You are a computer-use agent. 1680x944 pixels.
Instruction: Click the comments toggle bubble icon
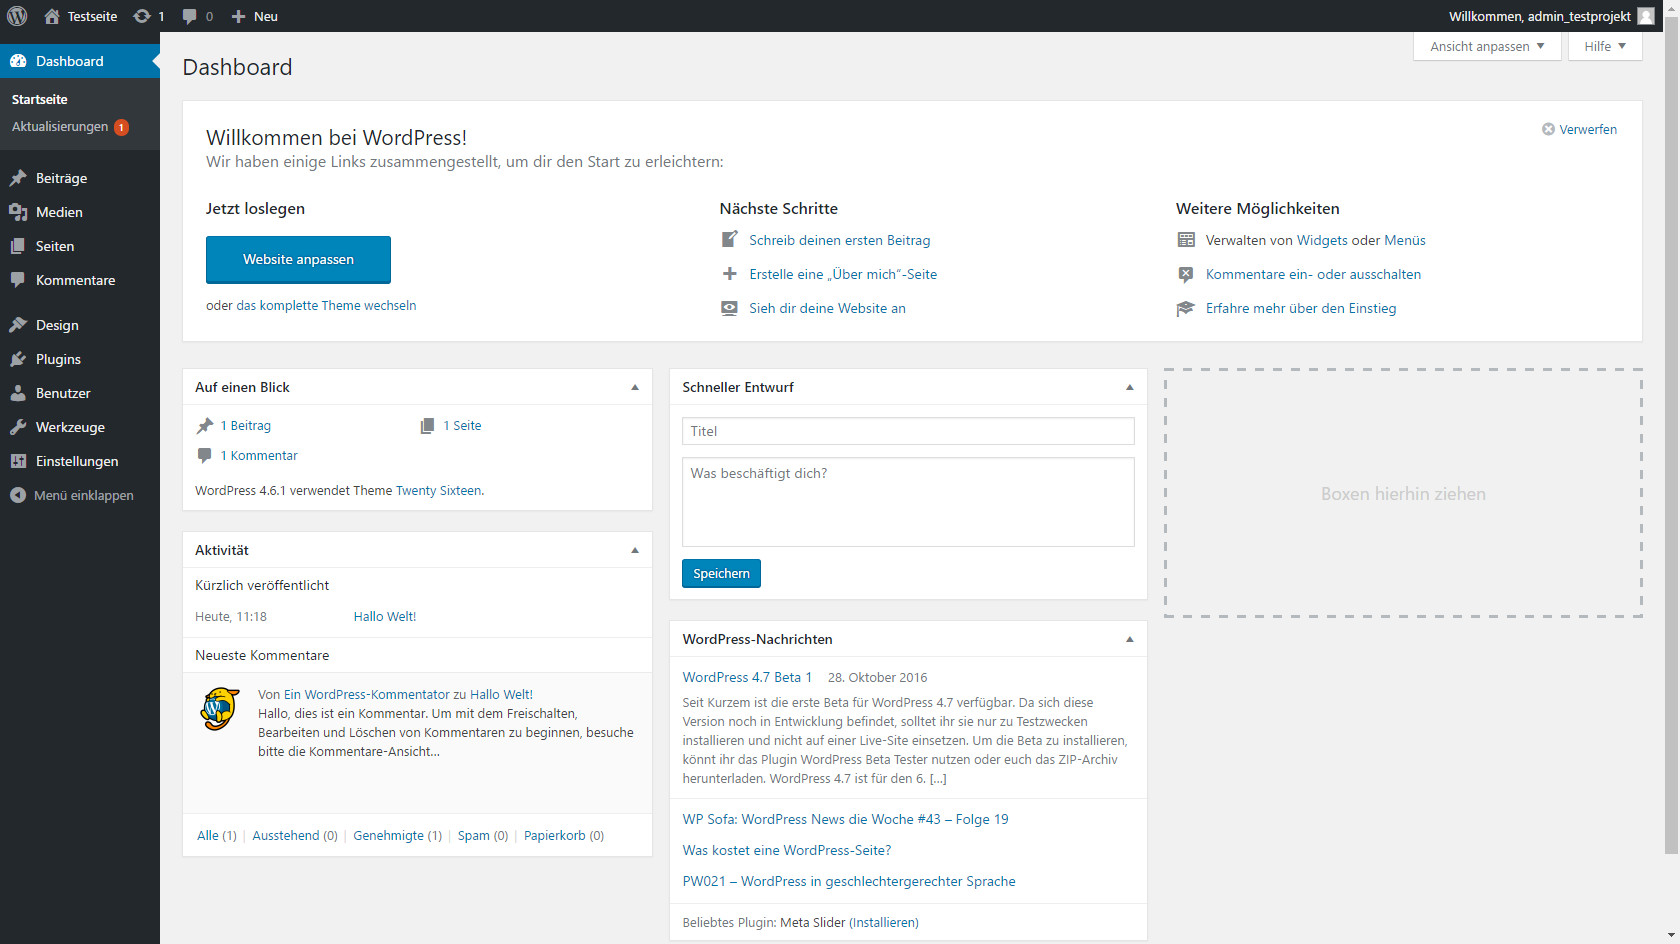point(1186,274)
